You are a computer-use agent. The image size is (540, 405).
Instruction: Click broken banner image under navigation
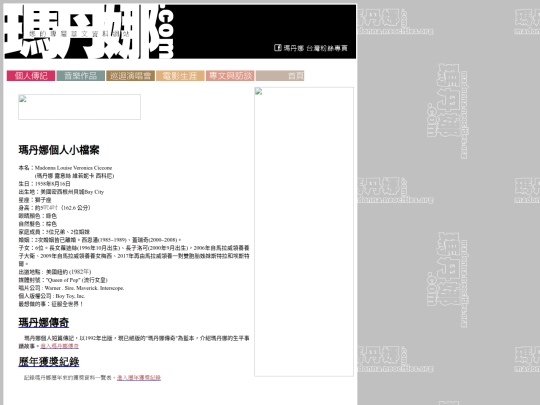[80, 107]
